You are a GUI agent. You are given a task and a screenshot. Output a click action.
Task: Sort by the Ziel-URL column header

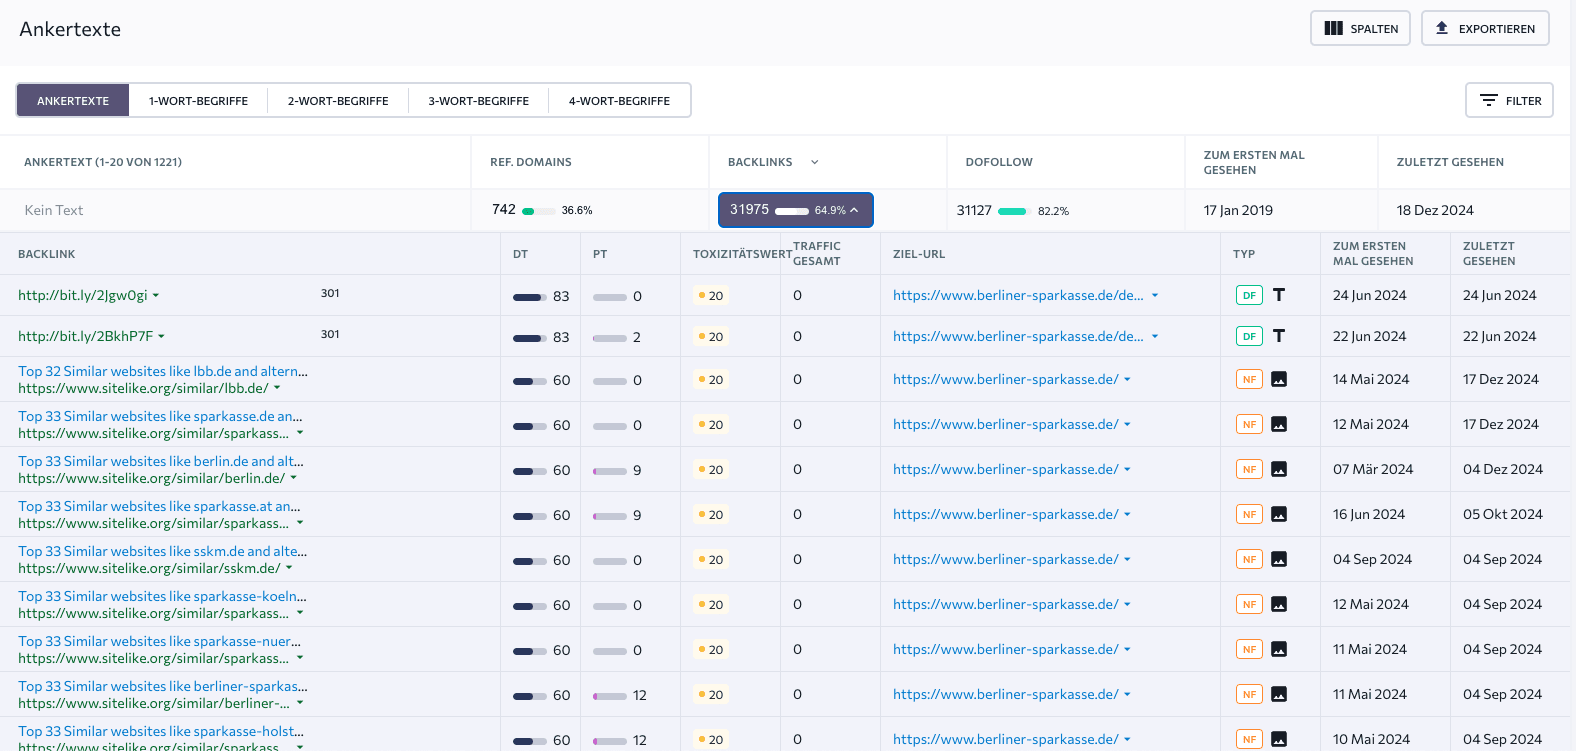(919, 254)
